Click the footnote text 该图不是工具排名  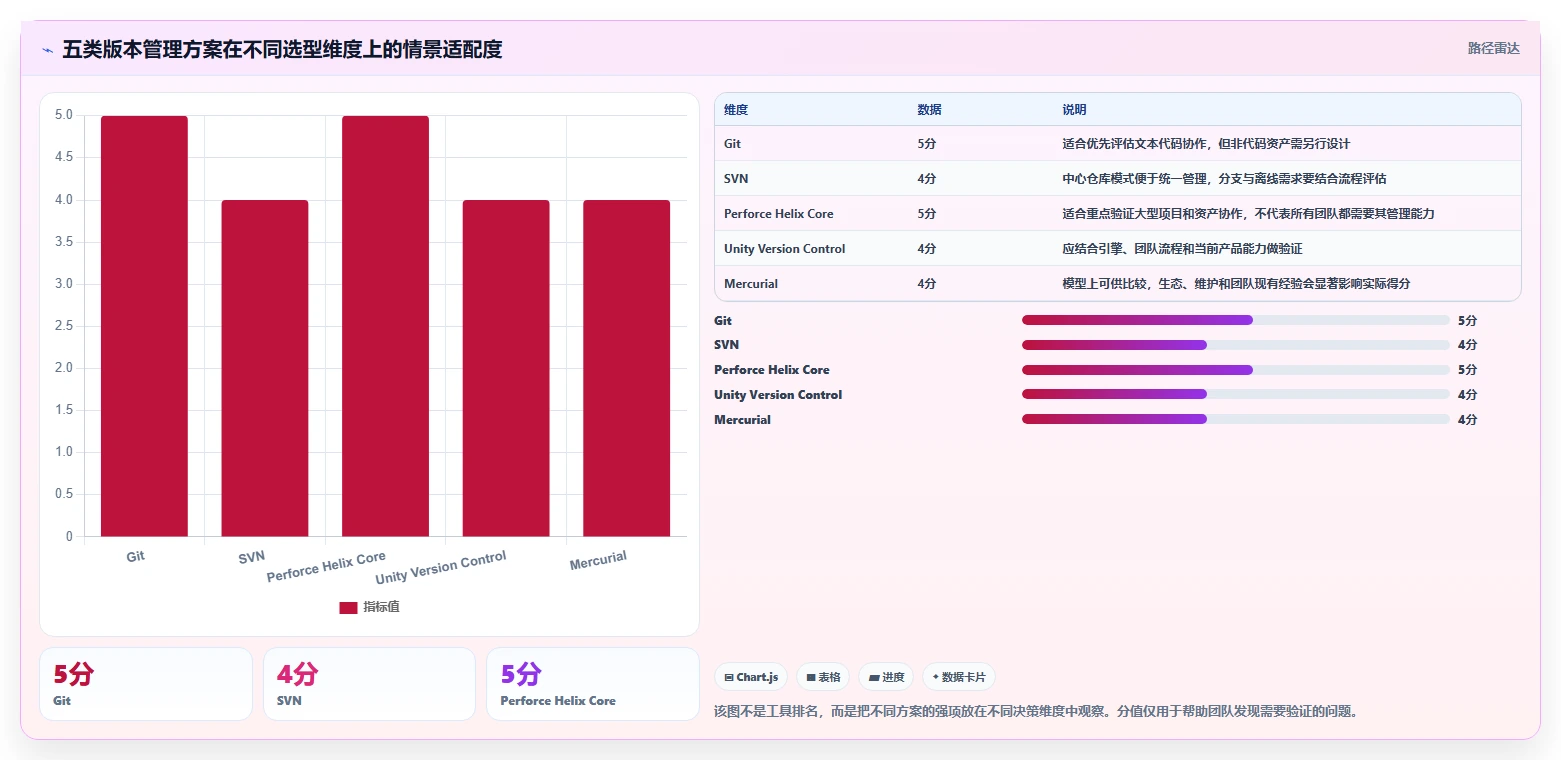click(1035, 712)
